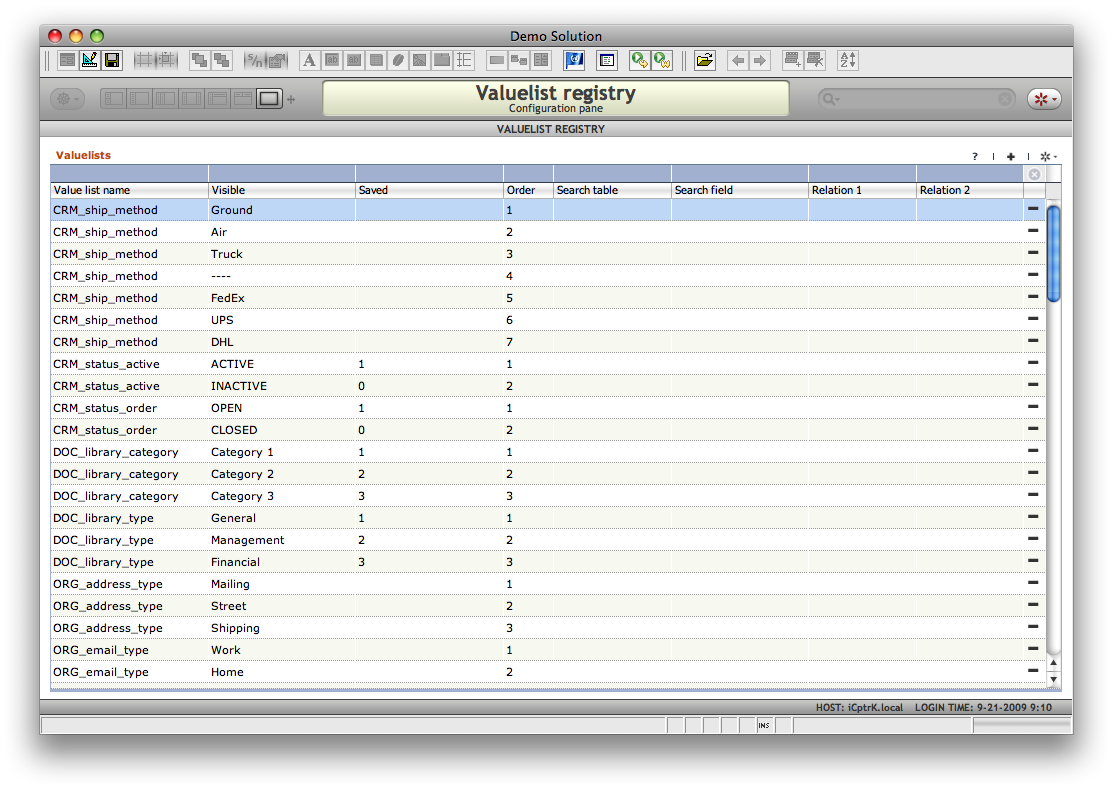Sort by Visible column header

pyautogui.click(x=282, y=190)
